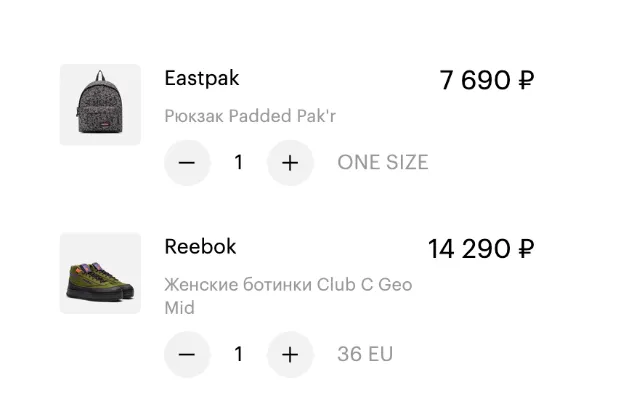Increase Reebok shoes quantity with plus icon
The image size is (624, 406).
click(290, 354)
